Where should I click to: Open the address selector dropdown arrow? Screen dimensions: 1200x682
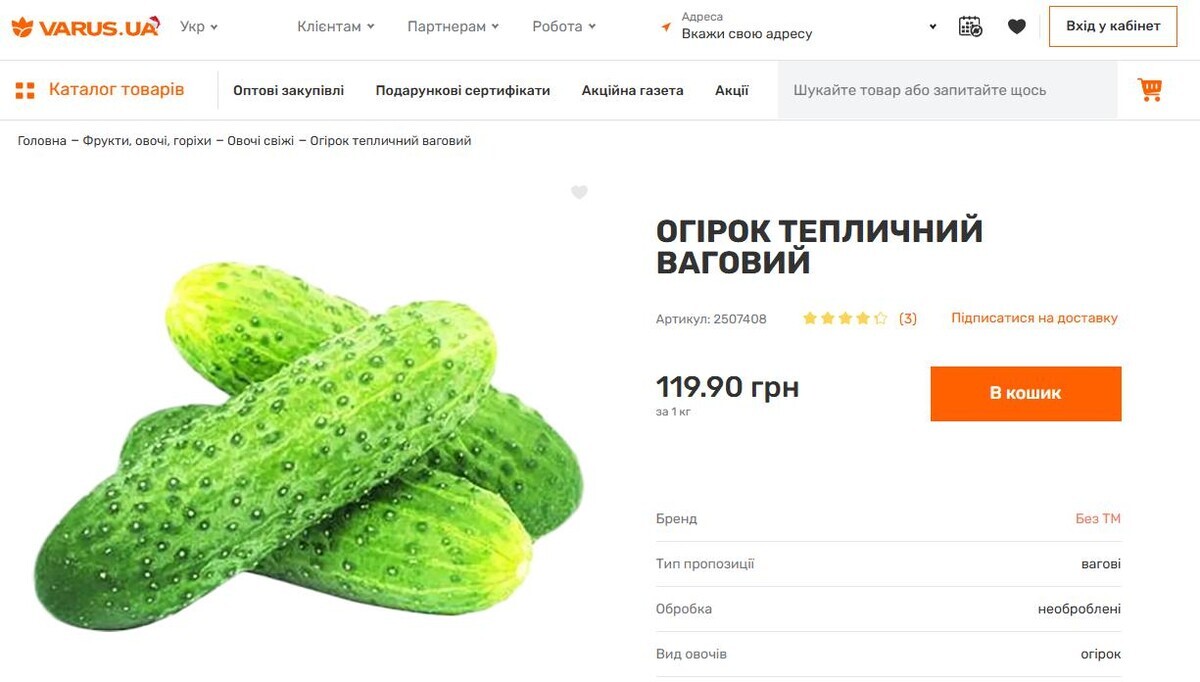pos(933,27)
